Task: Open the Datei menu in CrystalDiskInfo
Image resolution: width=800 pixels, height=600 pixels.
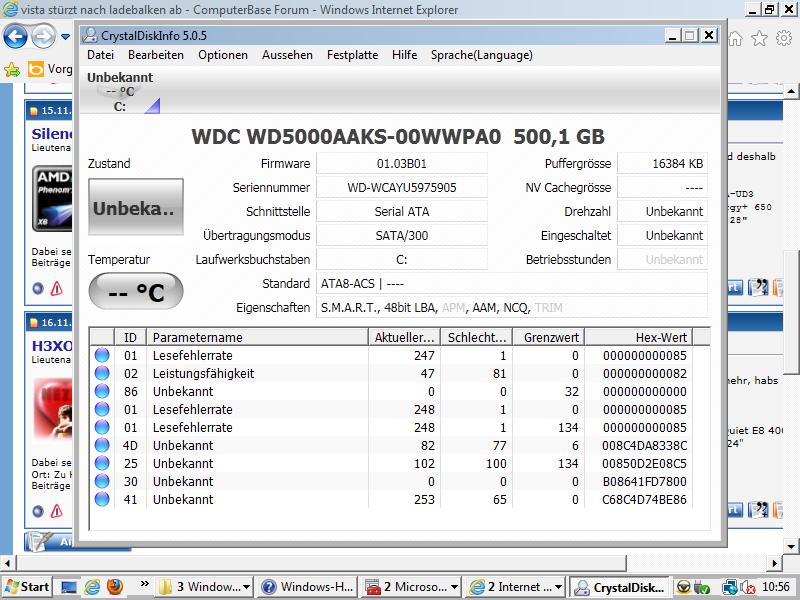Action: pos(101,55)
